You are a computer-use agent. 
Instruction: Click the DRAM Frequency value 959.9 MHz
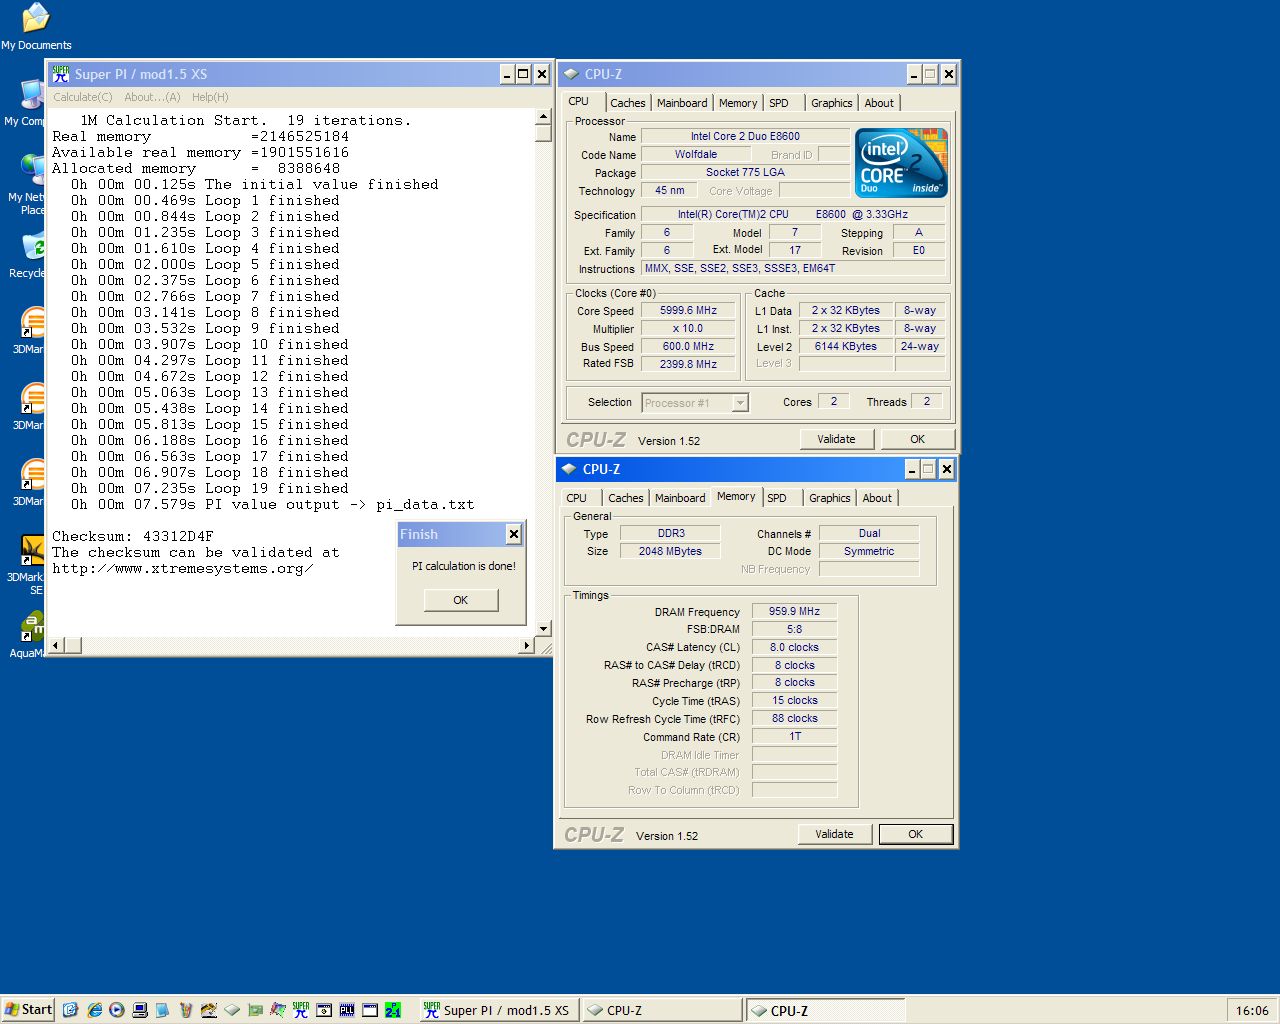pyautogui.click(x=794, y=611)
